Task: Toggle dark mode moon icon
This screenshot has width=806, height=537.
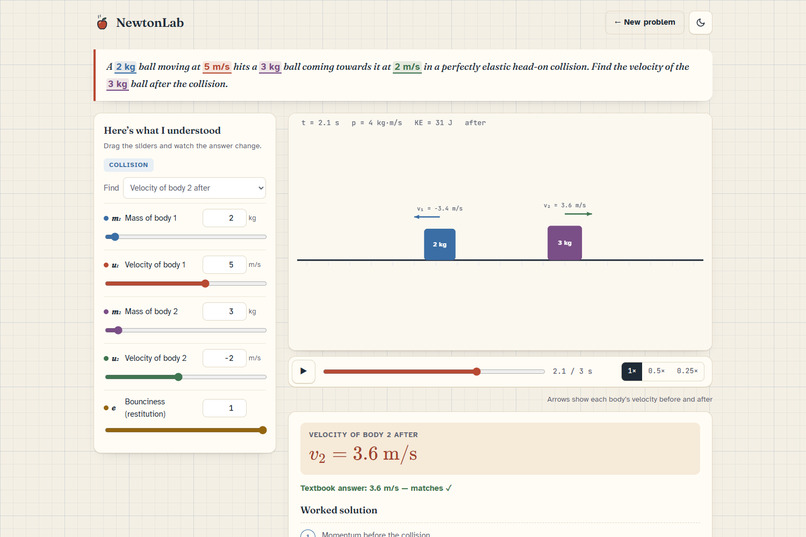Action: [700, 23]
